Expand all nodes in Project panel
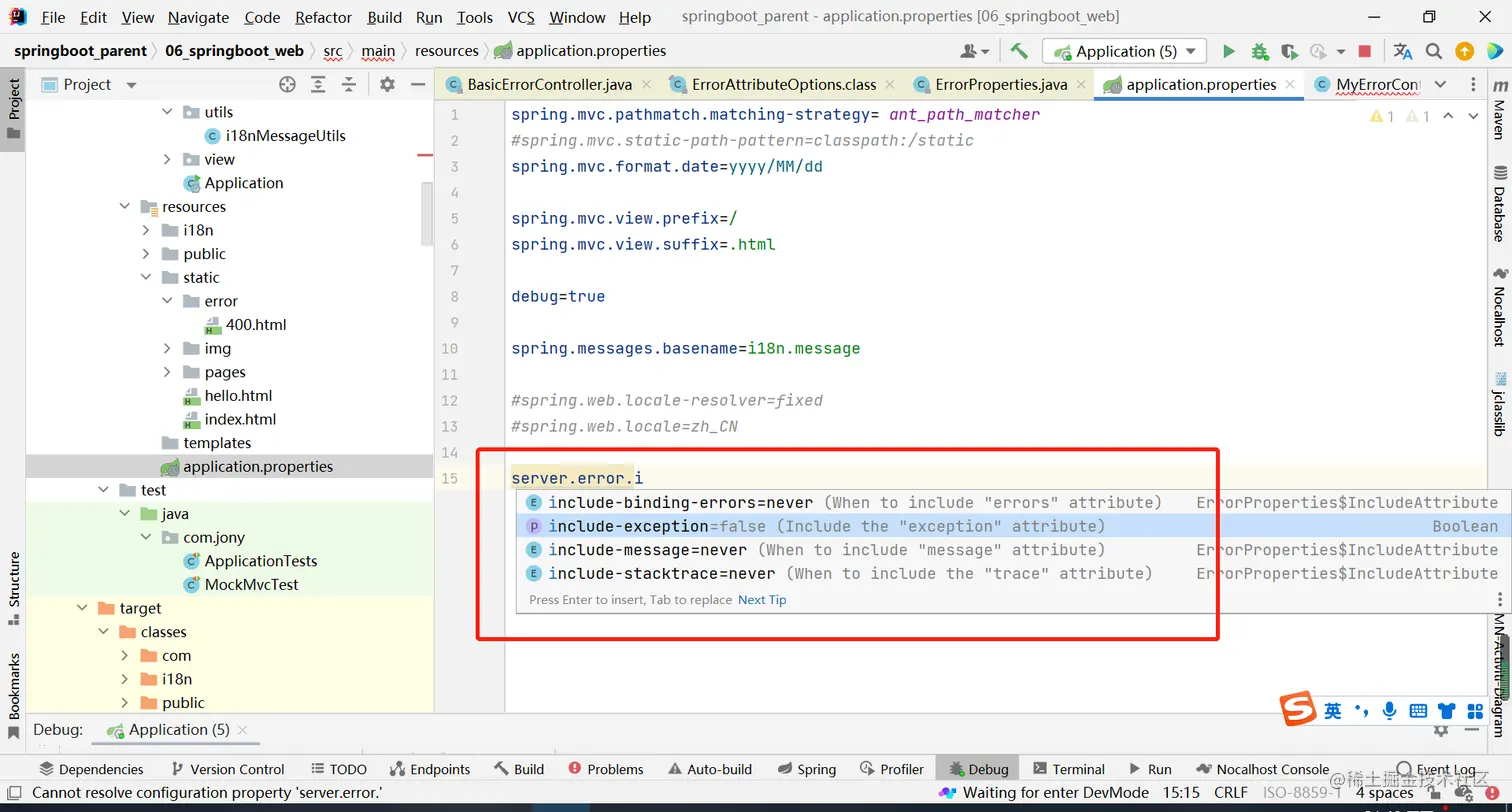Image resolution: width=1512 pixels, height=812 pixels. 318,85
